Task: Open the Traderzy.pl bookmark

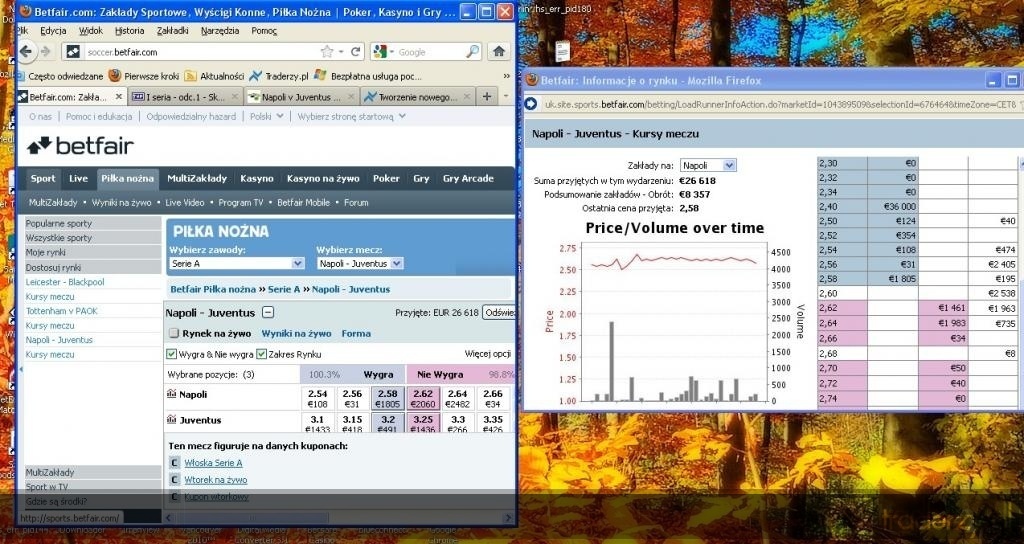Action: [x=278, y=76]
